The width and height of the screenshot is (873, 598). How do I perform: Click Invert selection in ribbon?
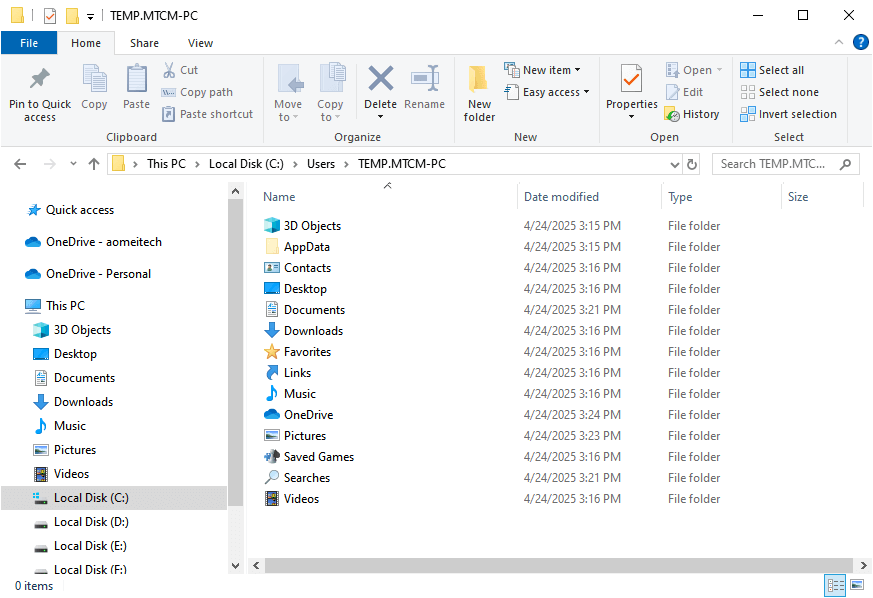[788, 114]
